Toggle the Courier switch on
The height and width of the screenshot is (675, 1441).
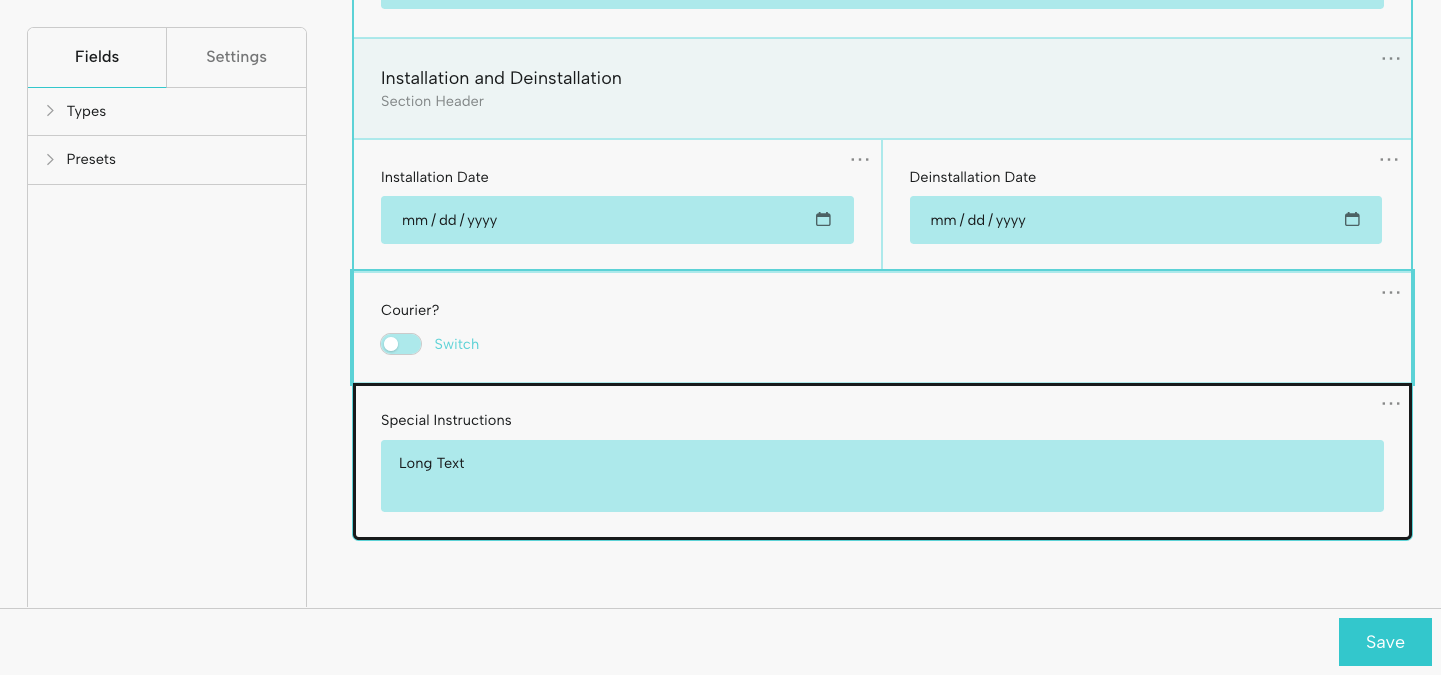(x=401, y=344)
